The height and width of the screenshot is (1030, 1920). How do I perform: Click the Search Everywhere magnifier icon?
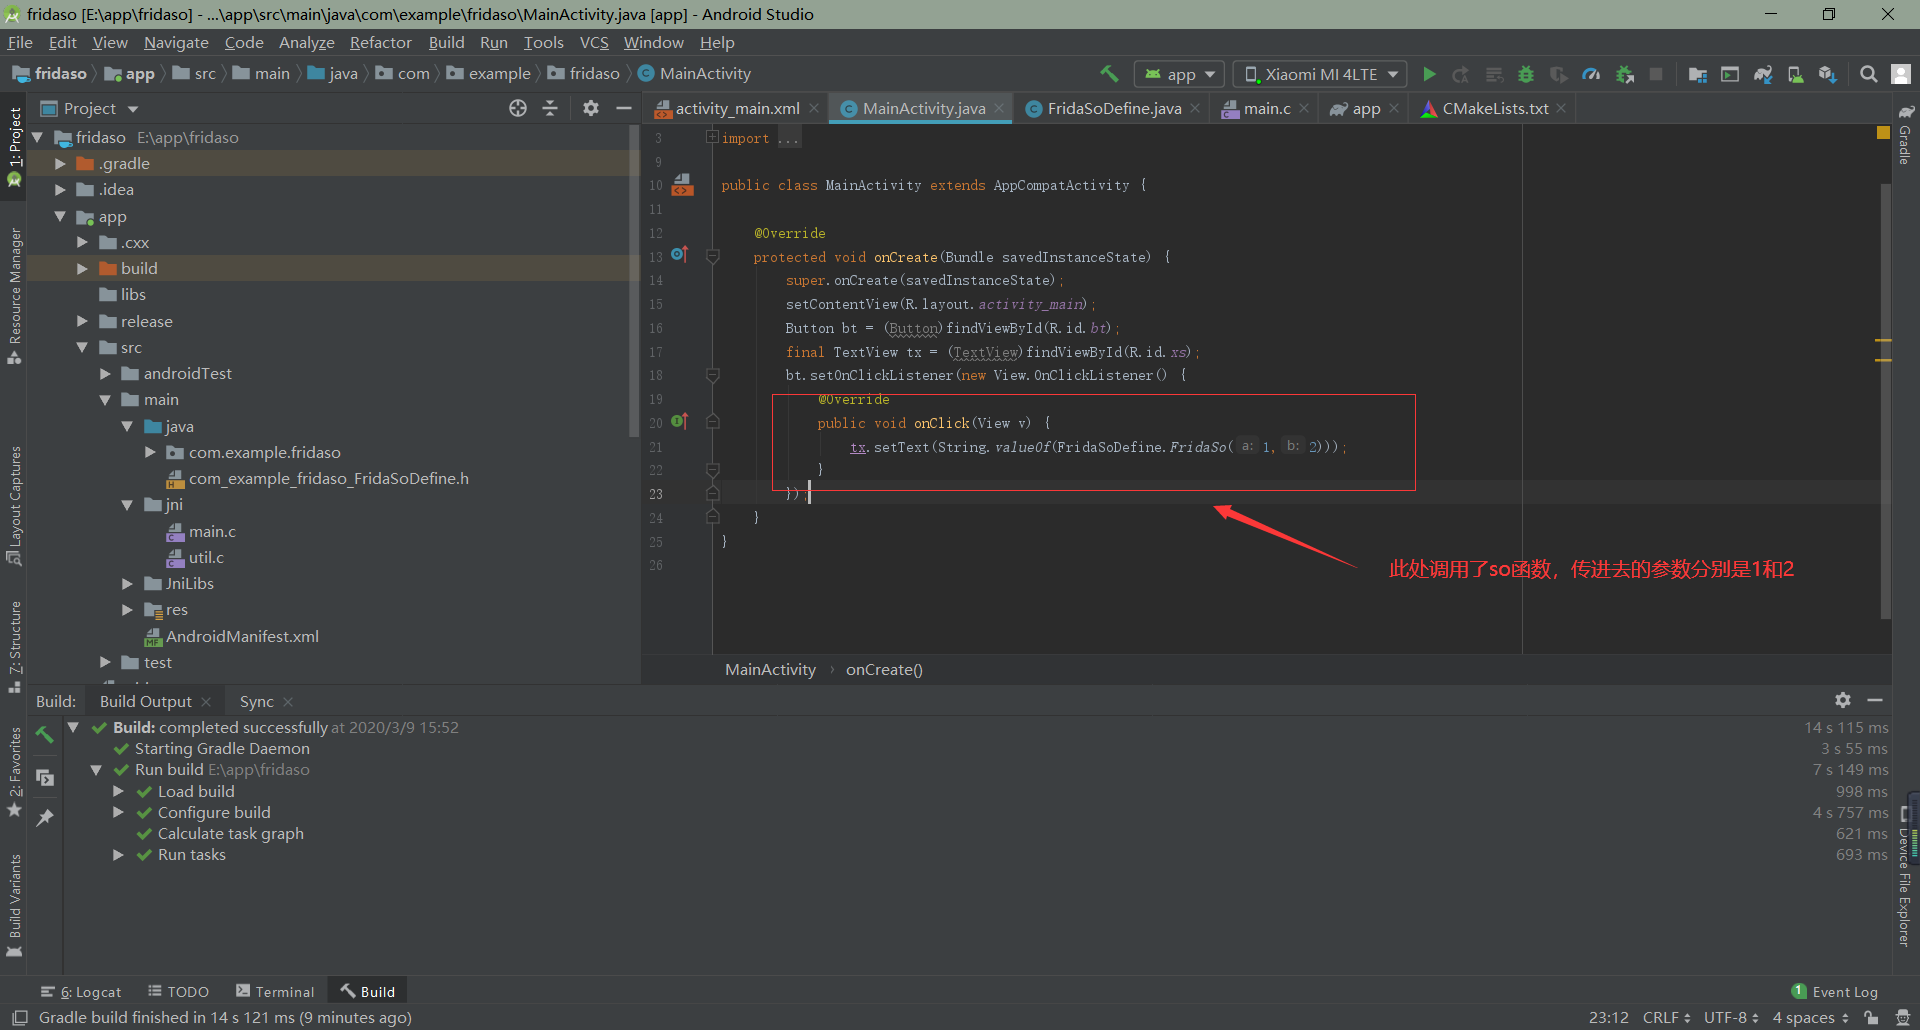1868,74
